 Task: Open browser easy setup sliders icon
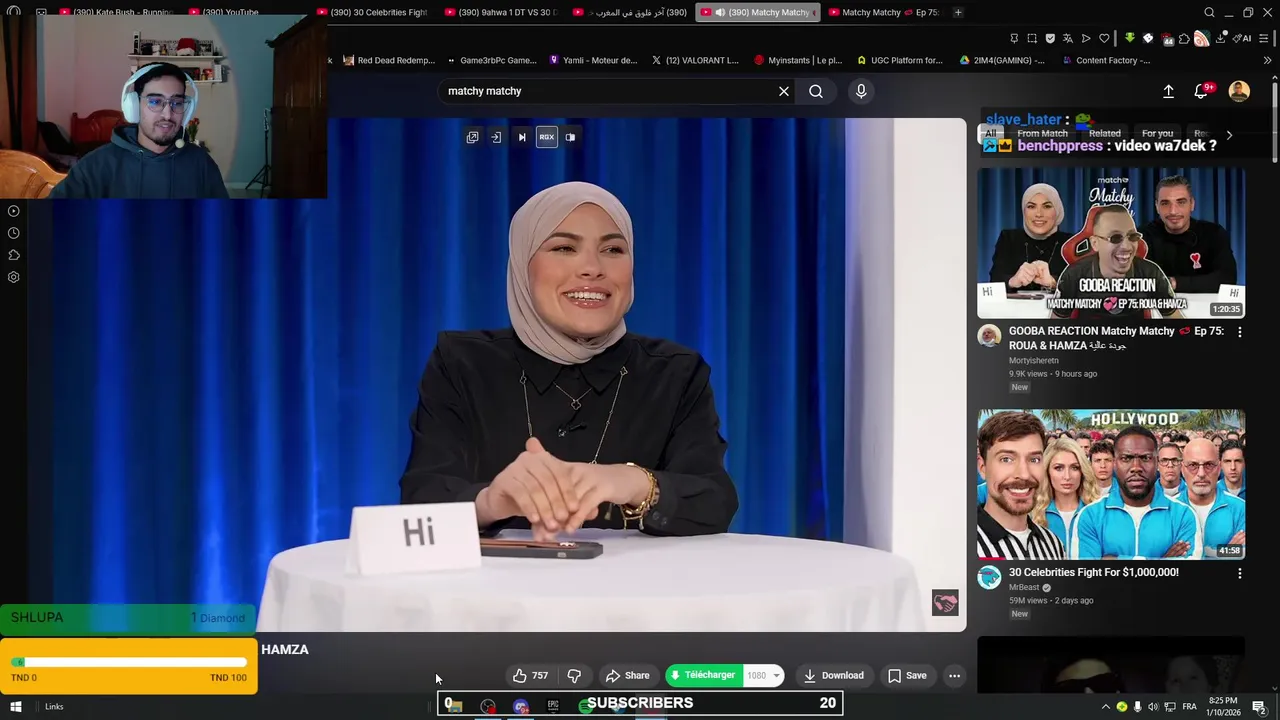click(1265, 38)
